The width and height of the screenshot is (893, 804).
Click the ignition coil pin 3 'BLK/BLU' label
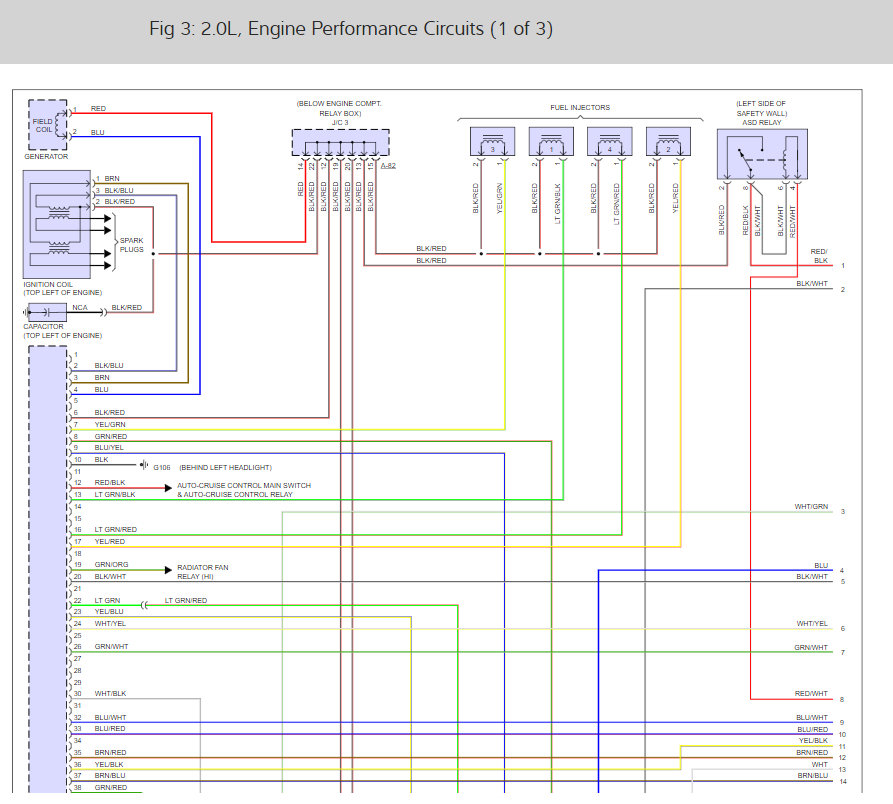(119, 190)
